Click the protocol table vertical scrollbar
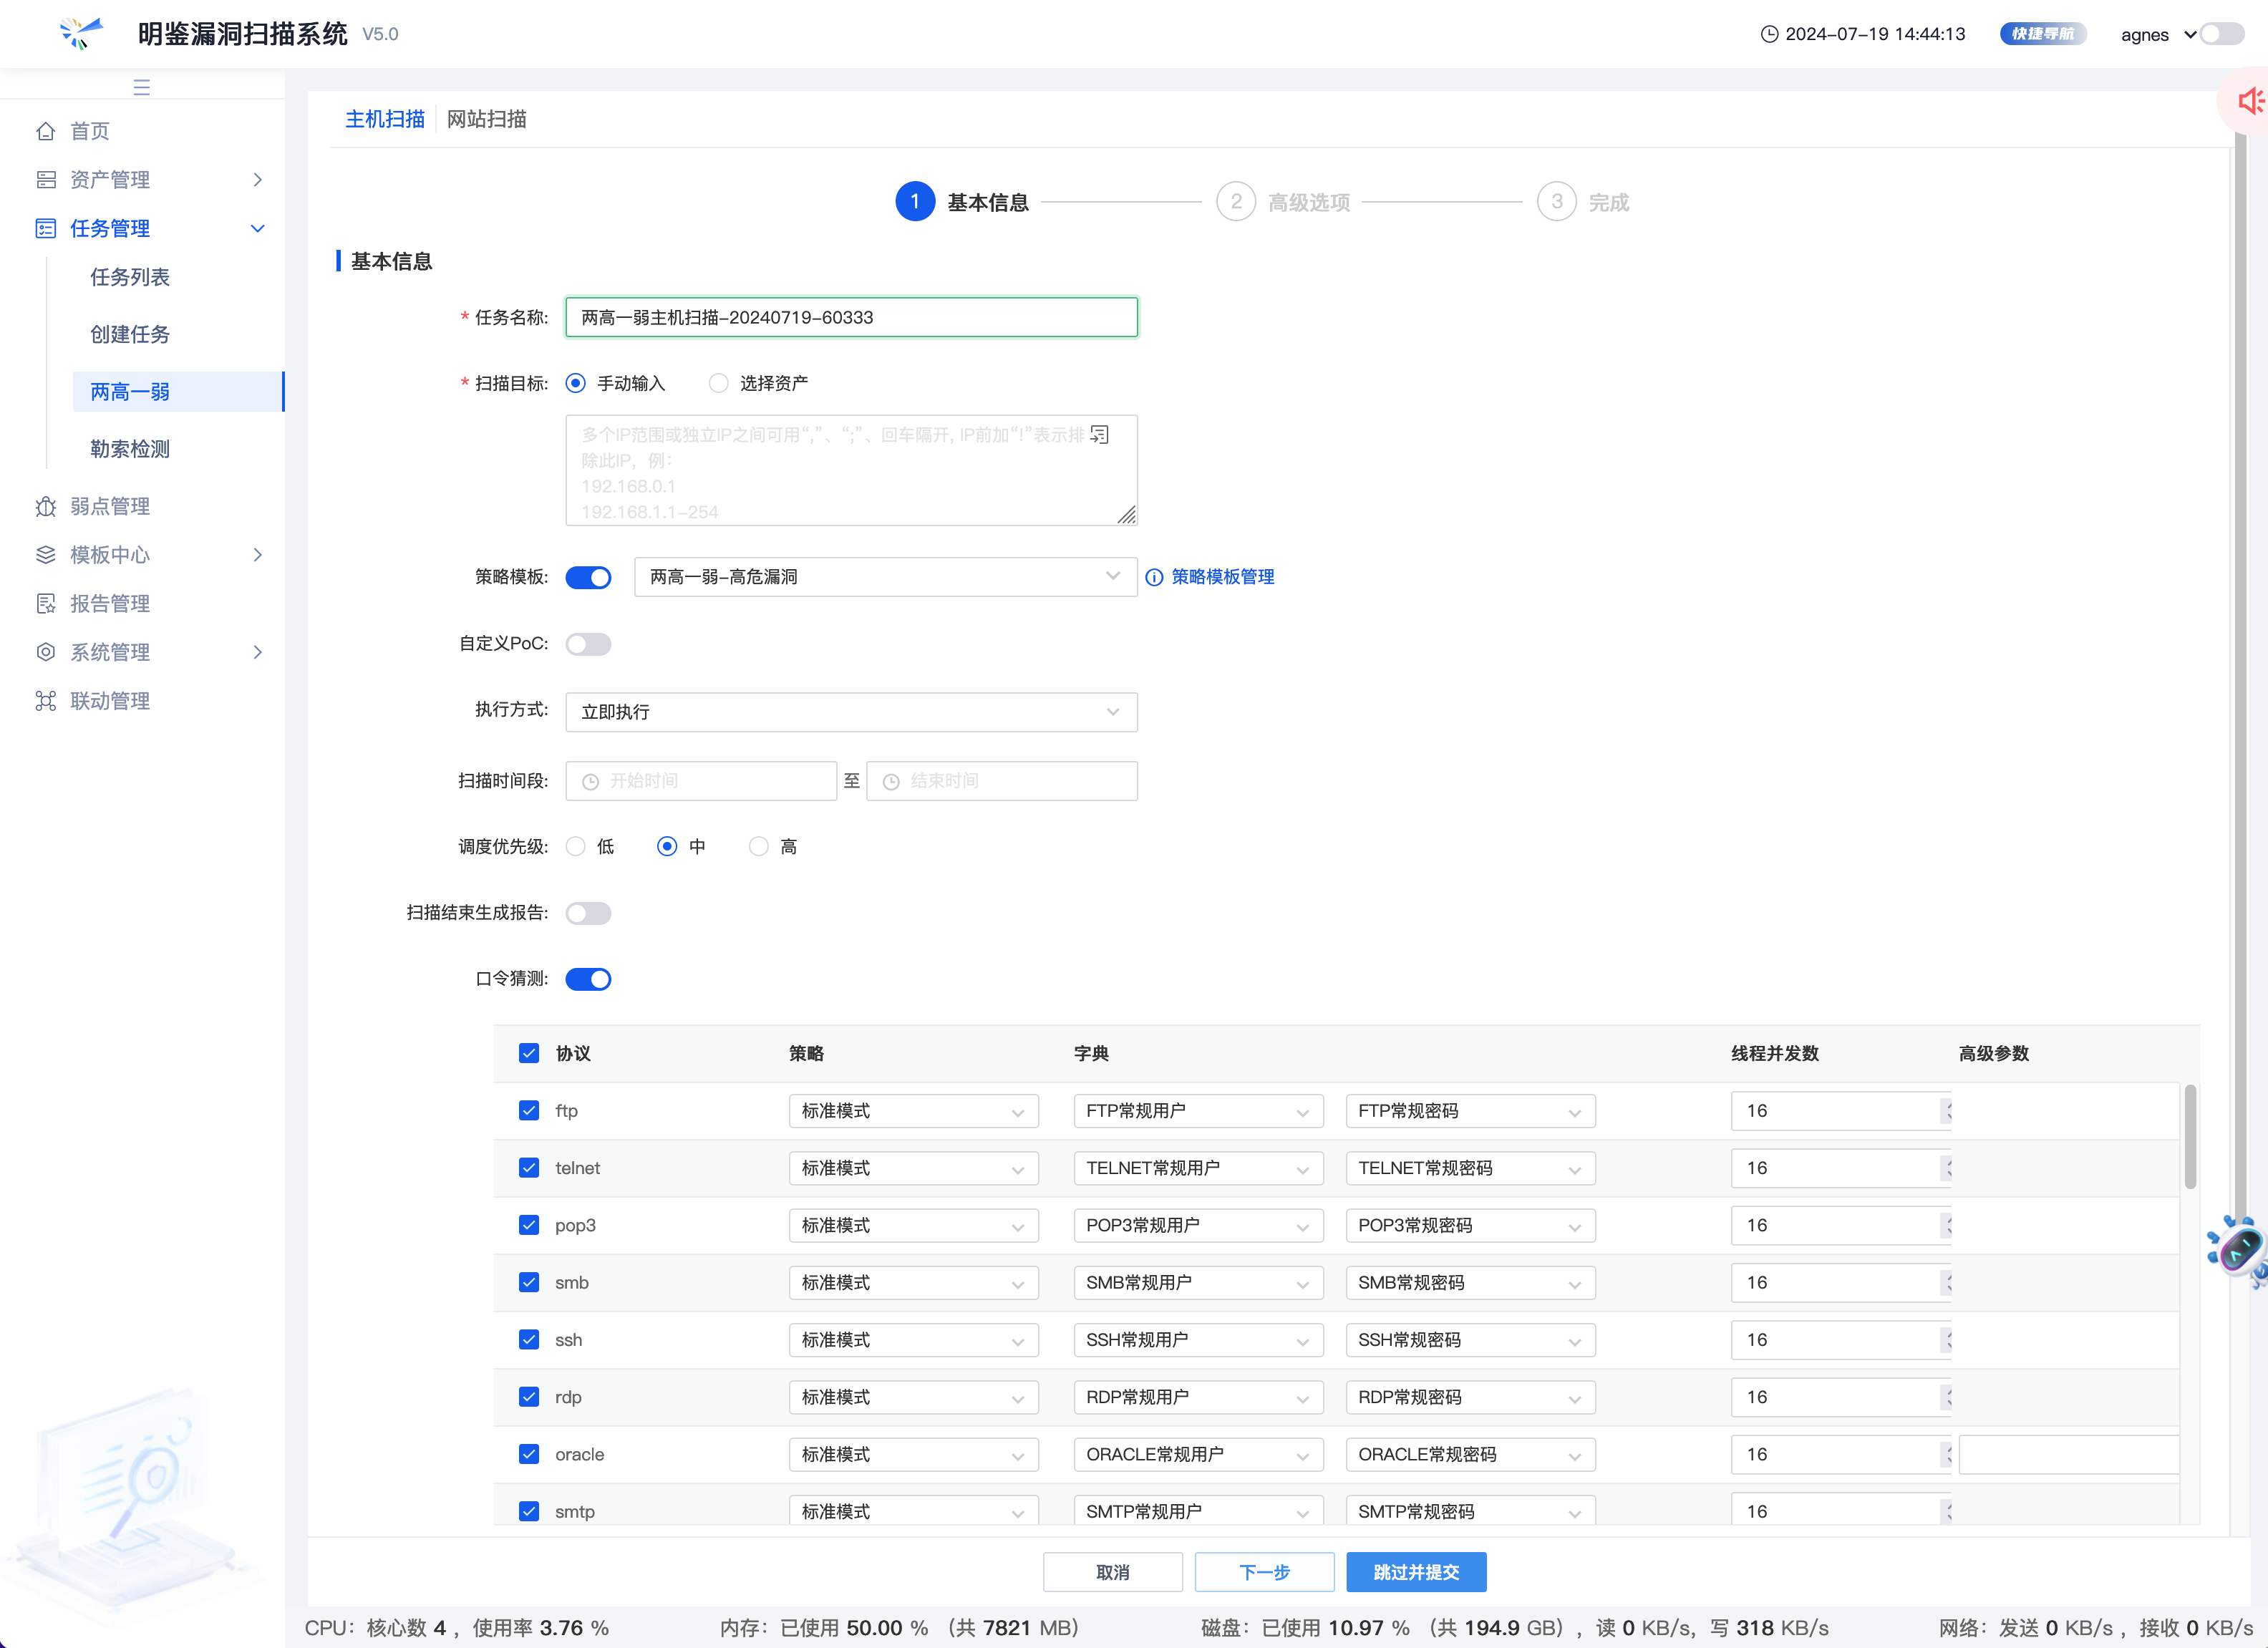 (2190, 1138)
